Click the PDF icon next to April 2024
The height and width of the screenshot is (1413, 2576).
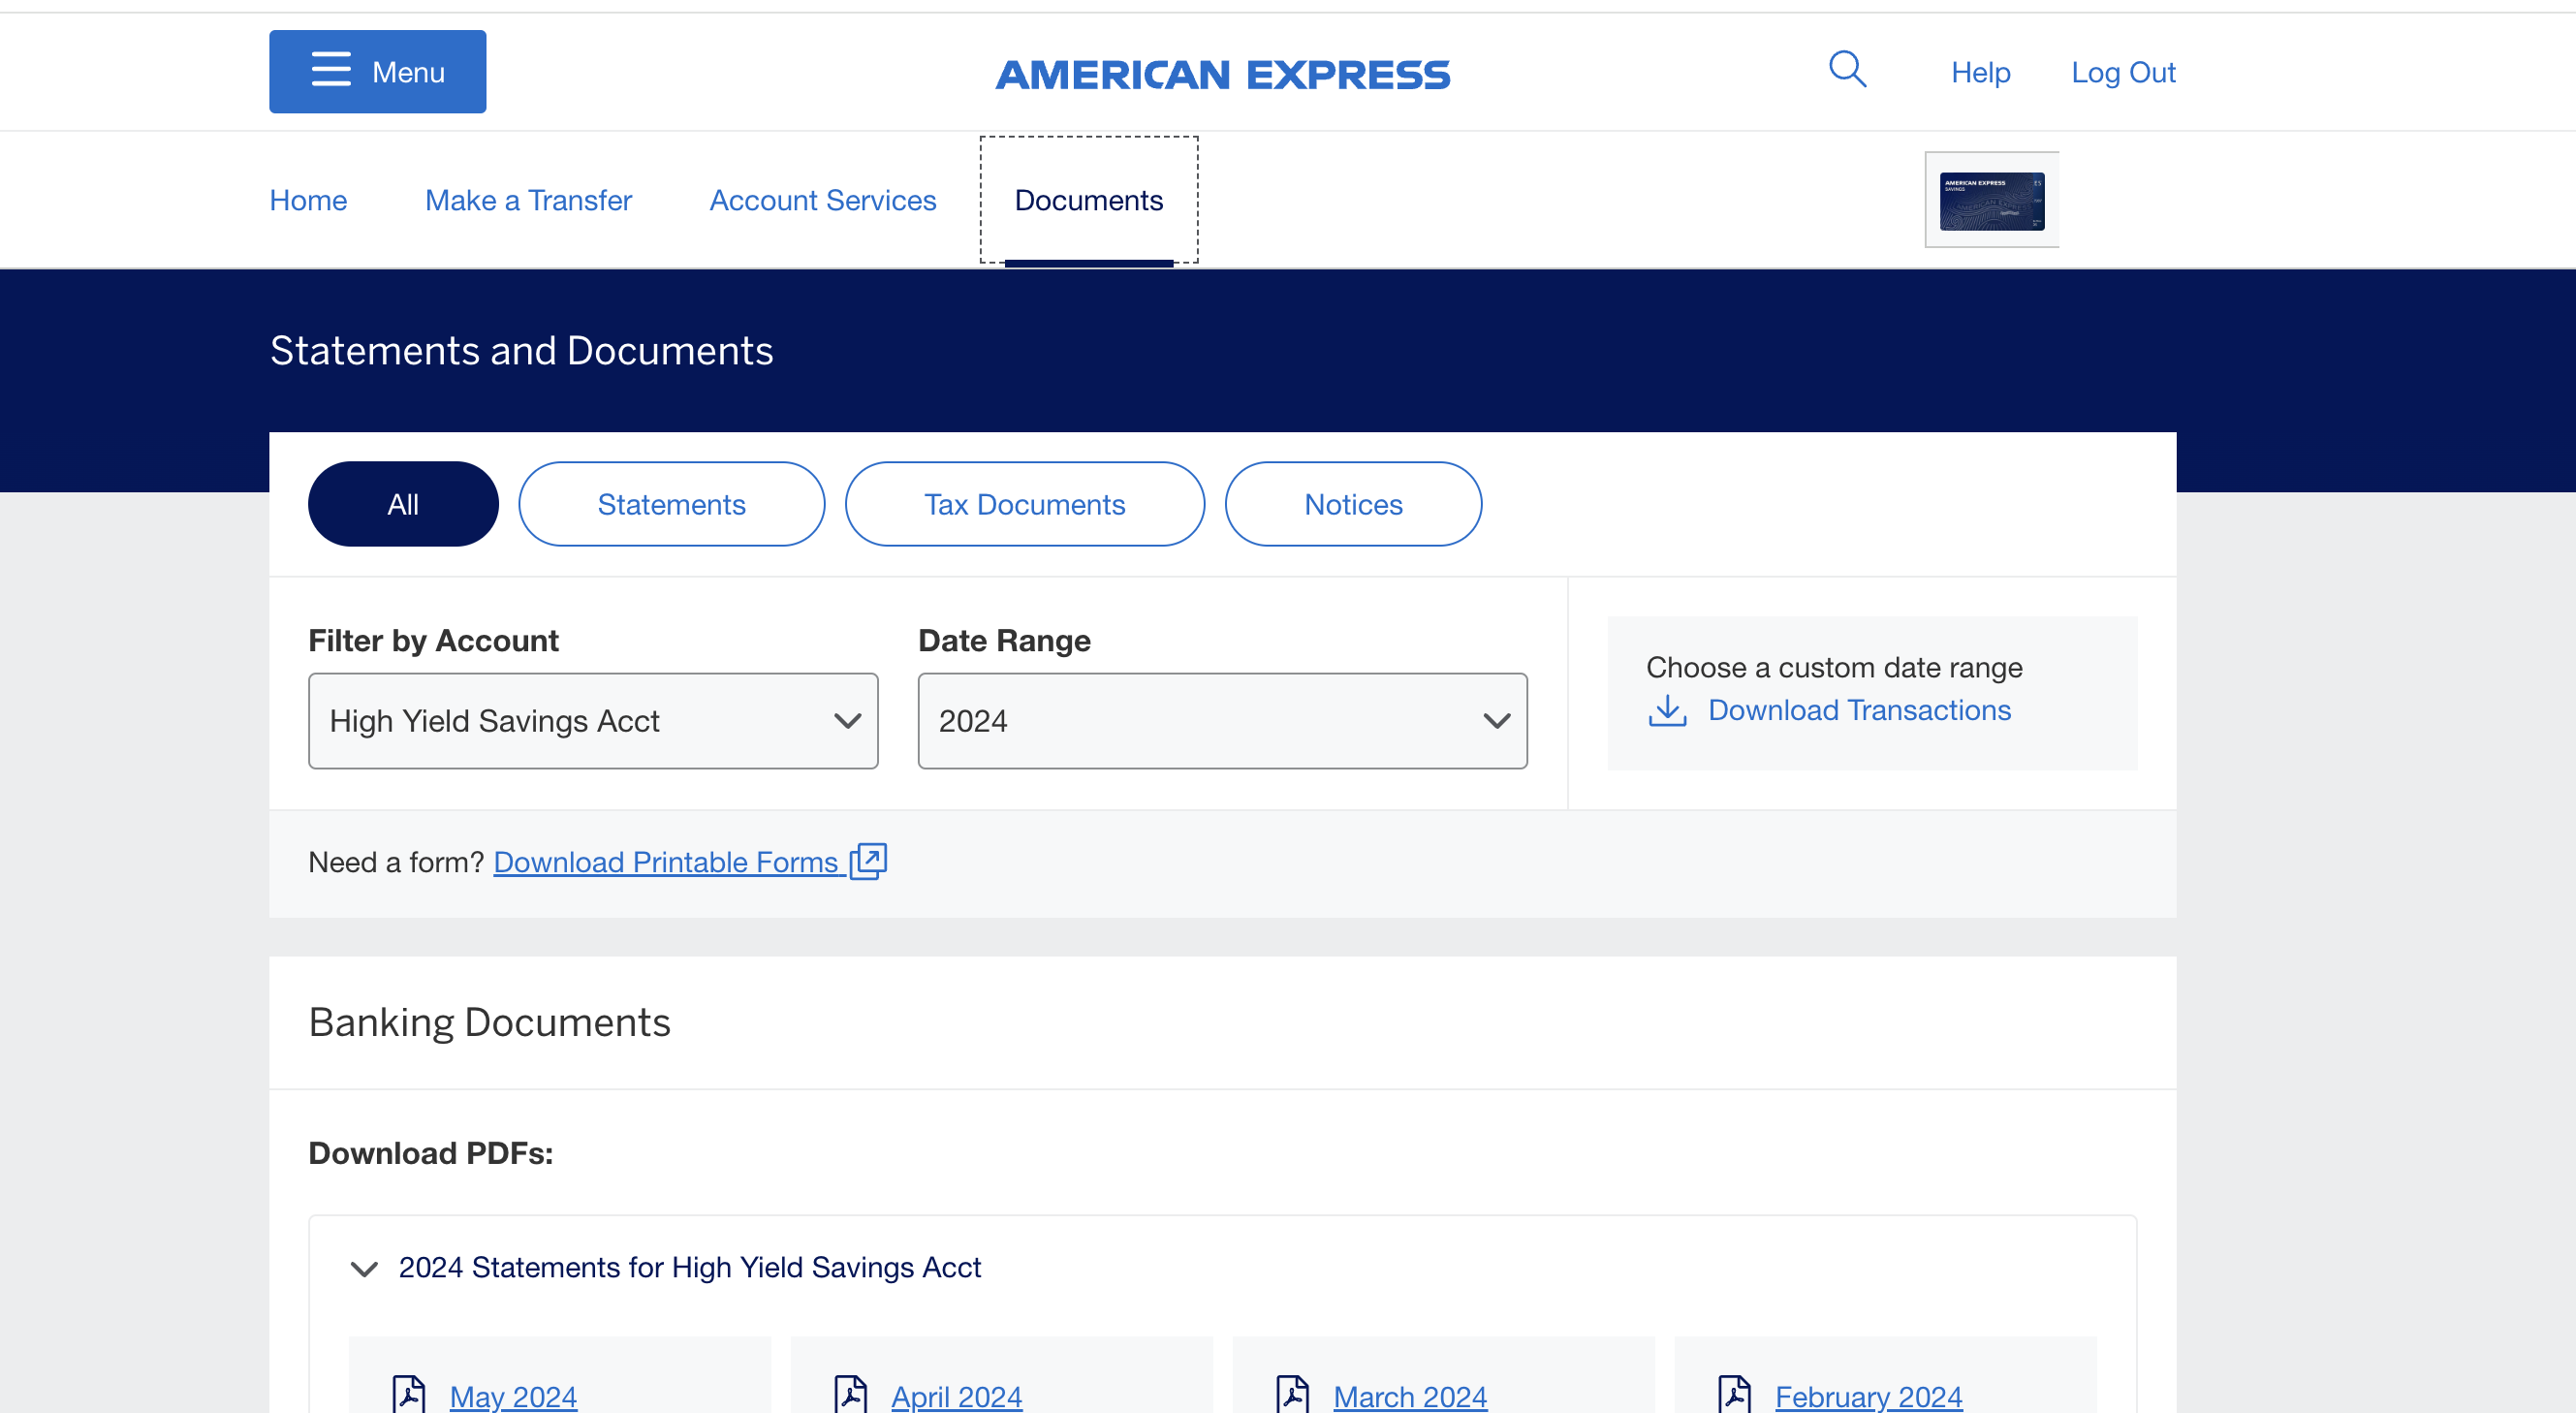[x=850, y=1394]
